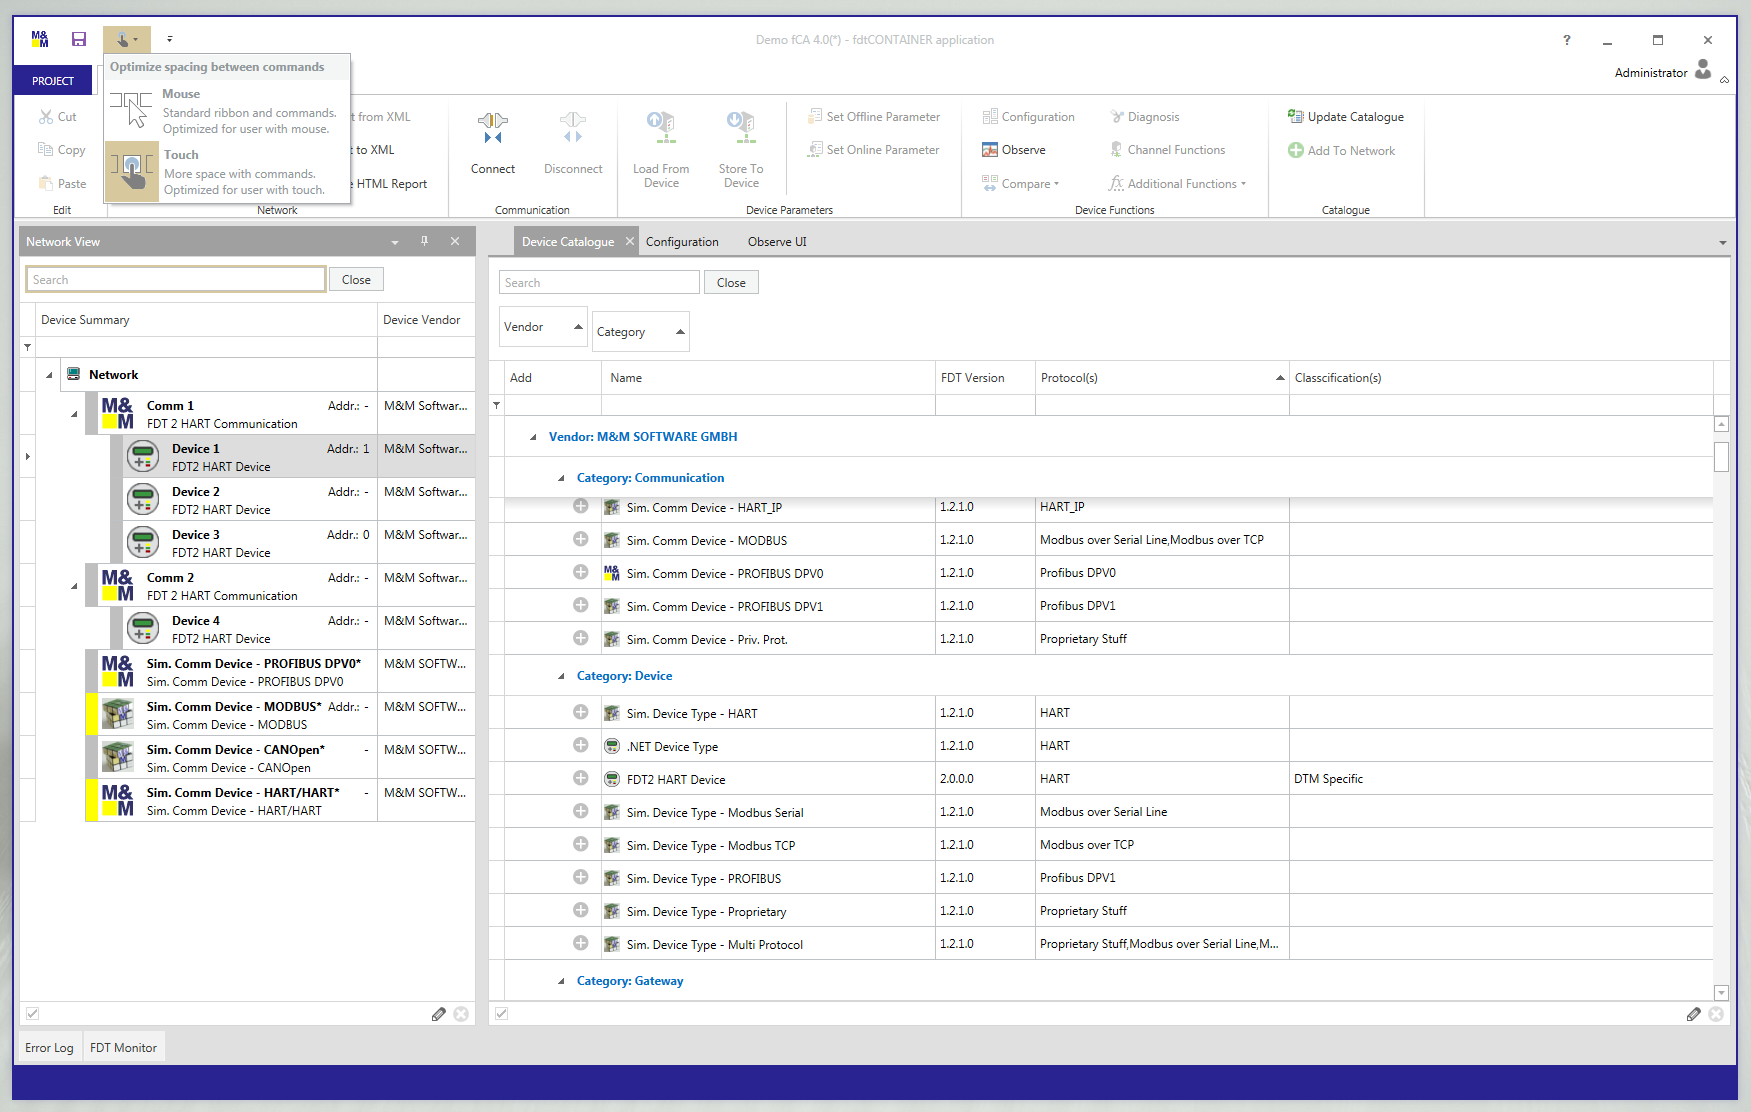Click the Update Catalogue icon
1751x1112 pixels.
[1296, 116]
